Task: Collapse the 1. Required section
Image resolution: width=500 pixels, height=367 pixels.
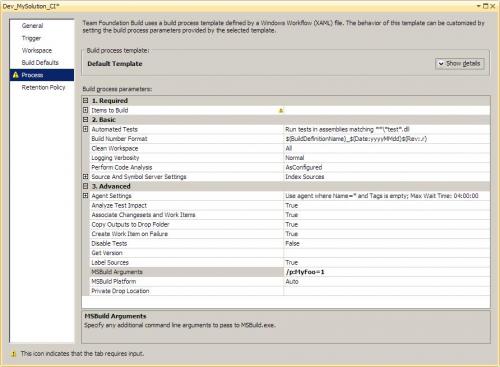Action: (86, 100)
